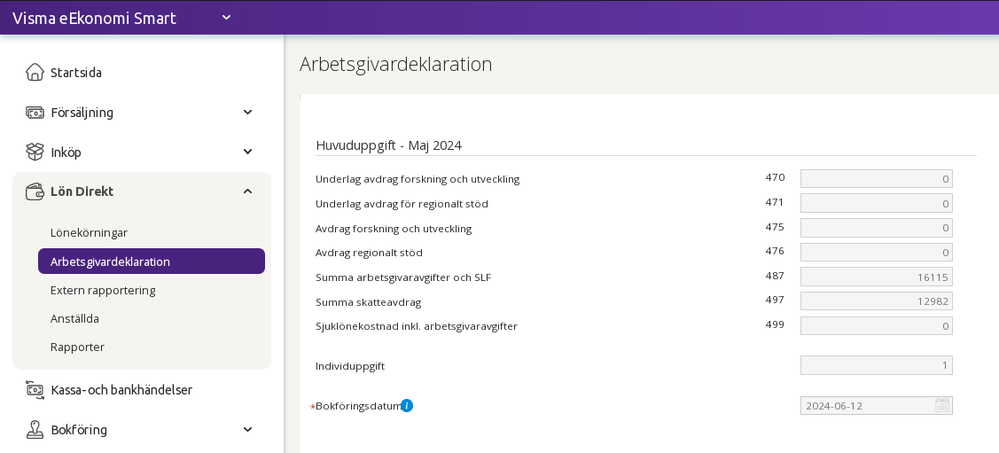Screen dimensions: 999x453
Task: Click the Lön Direkt heading
Action: tap(82, 191)
